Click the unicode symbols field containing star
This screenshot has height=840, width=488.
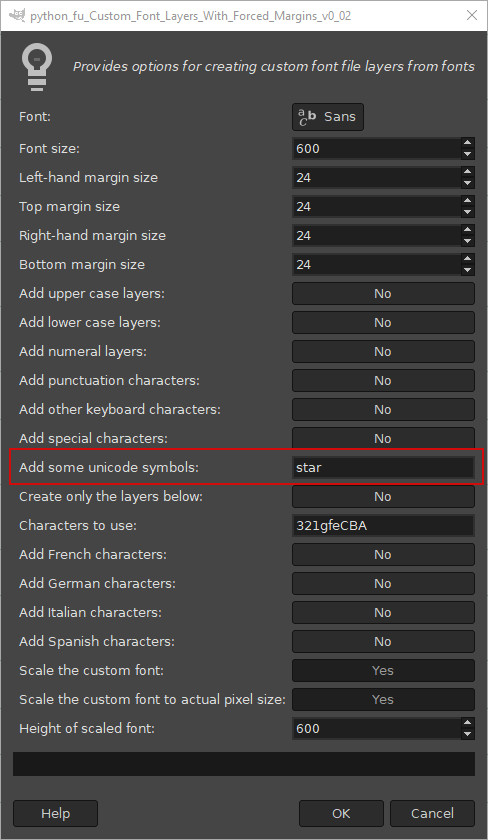tap(383, 467)
